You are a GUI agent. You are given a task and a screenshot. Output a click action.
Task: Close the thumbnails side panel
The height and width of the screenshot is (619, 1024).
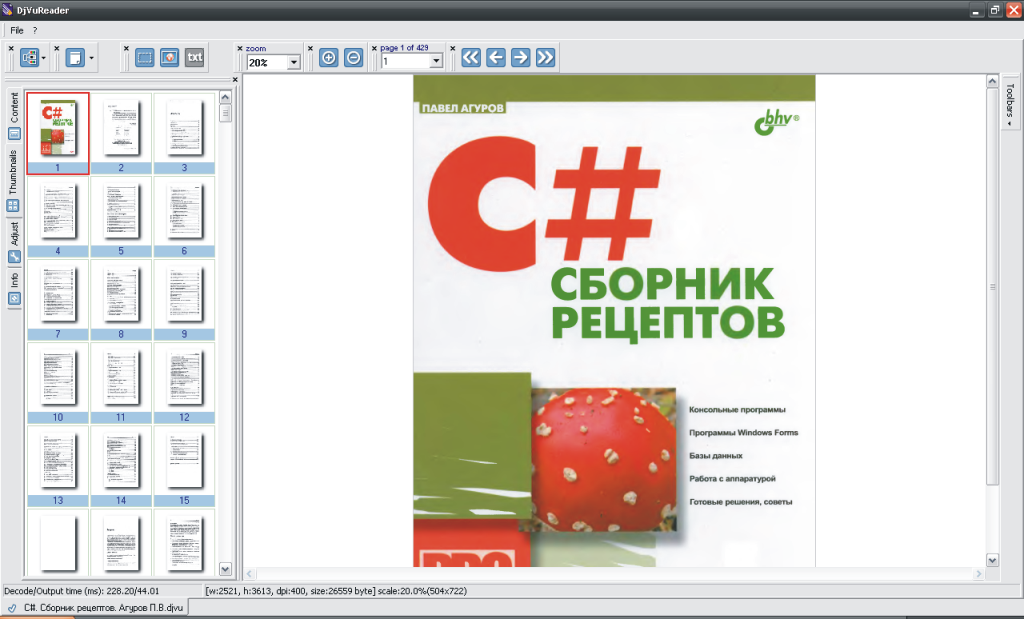pyautogui.click(x=235, y=80)
